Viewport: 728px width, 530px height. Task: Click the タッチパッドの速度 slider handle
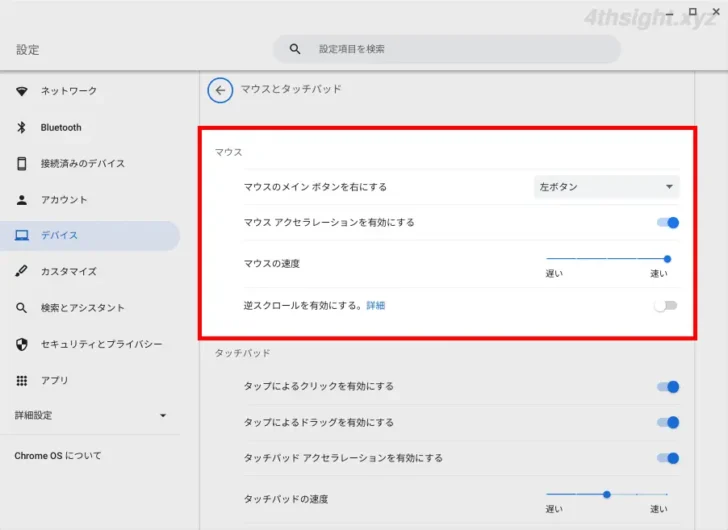pyautogui.click(x=606, y=494)
